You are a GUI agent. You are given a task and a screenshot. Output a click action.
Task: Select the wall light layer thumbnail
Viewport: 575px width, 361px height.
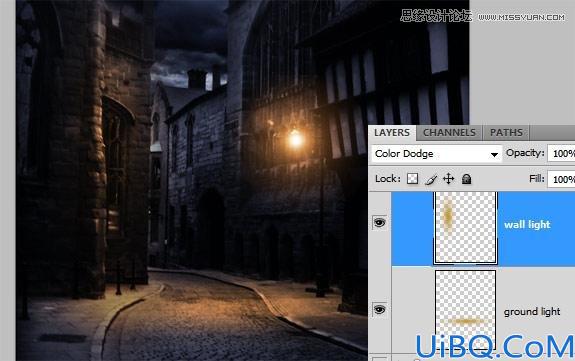coord(465,227)
